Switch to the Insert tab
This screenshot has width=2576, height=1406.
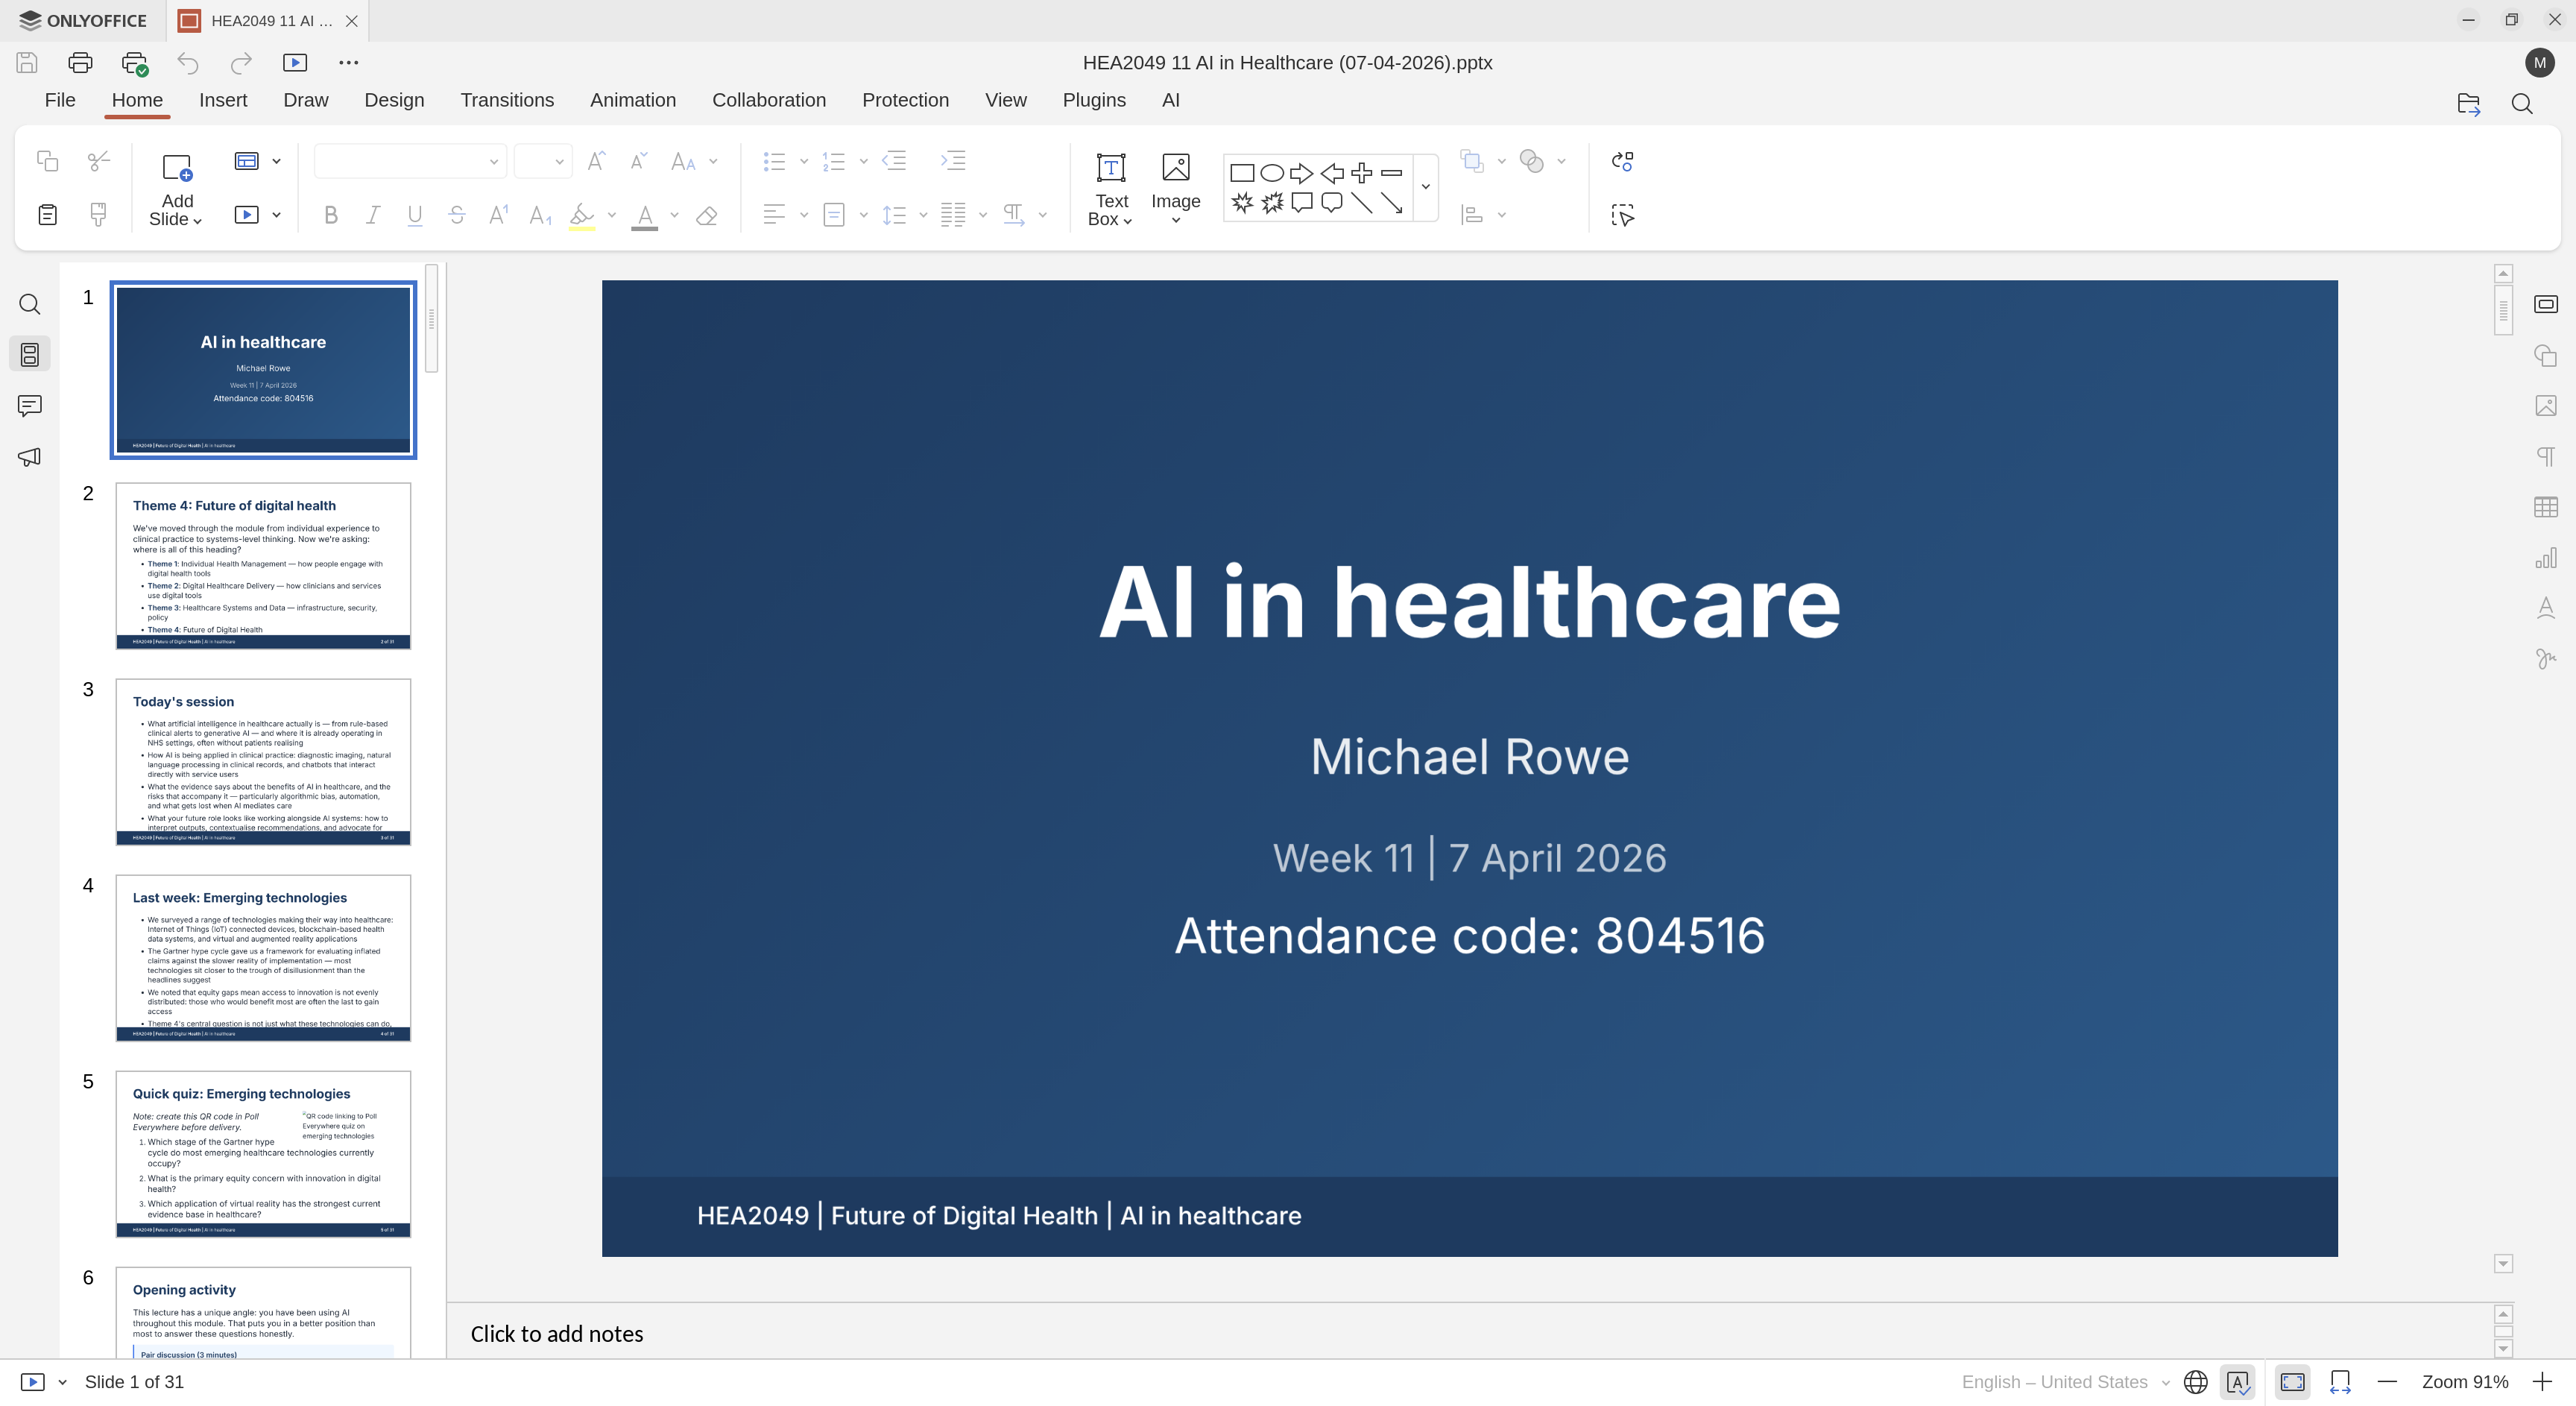pyautogui.click(x=223, y=100)
